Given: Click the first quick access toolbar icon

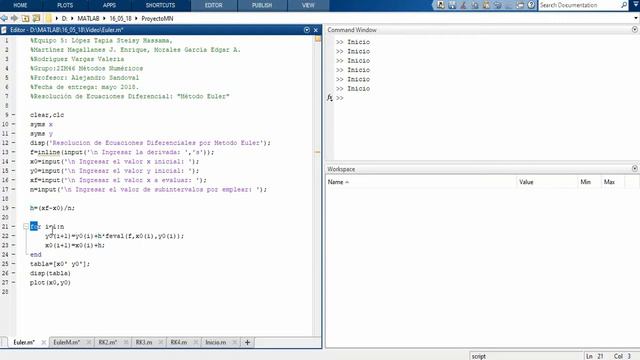Looking at the screenshot, I should click(440, 5).
